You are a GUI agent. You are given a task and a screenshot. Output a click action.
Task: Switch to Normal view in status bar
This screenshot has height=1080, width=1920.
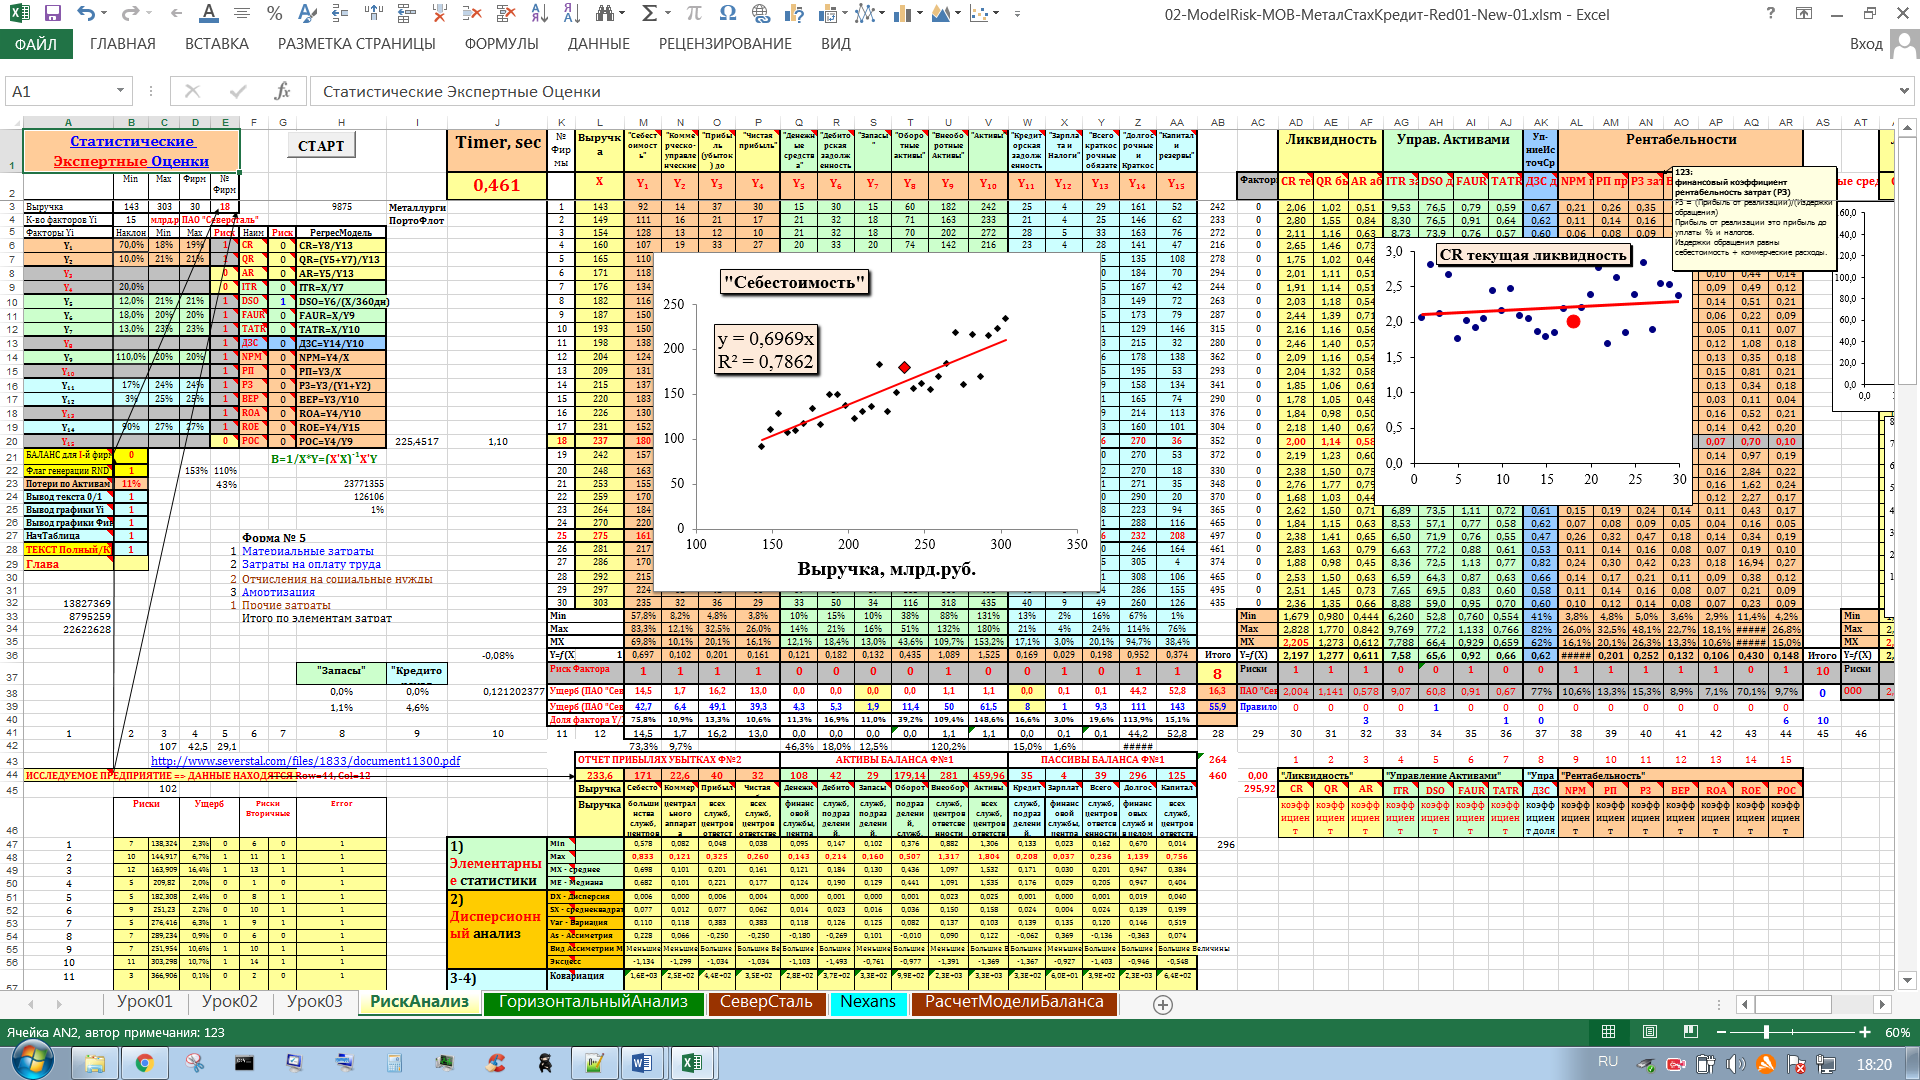[1608, 1032]
